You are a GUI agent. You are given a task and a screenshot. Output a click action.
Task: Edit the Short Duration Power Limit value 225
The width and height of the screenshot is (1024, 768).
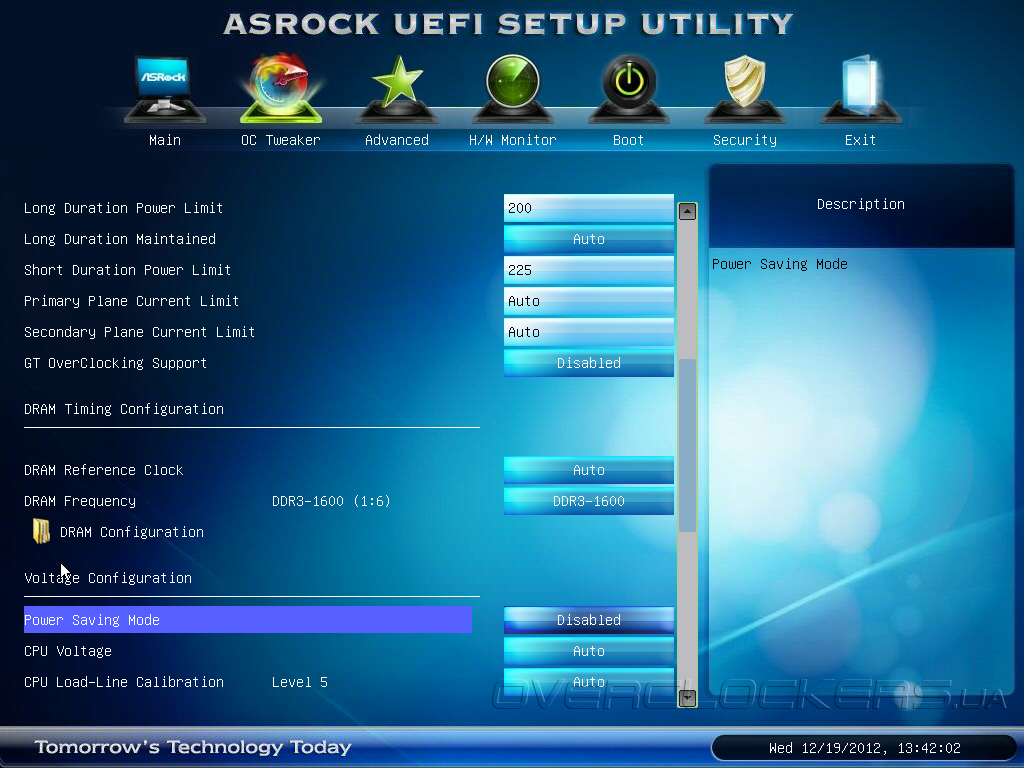(x=588, y=270)
